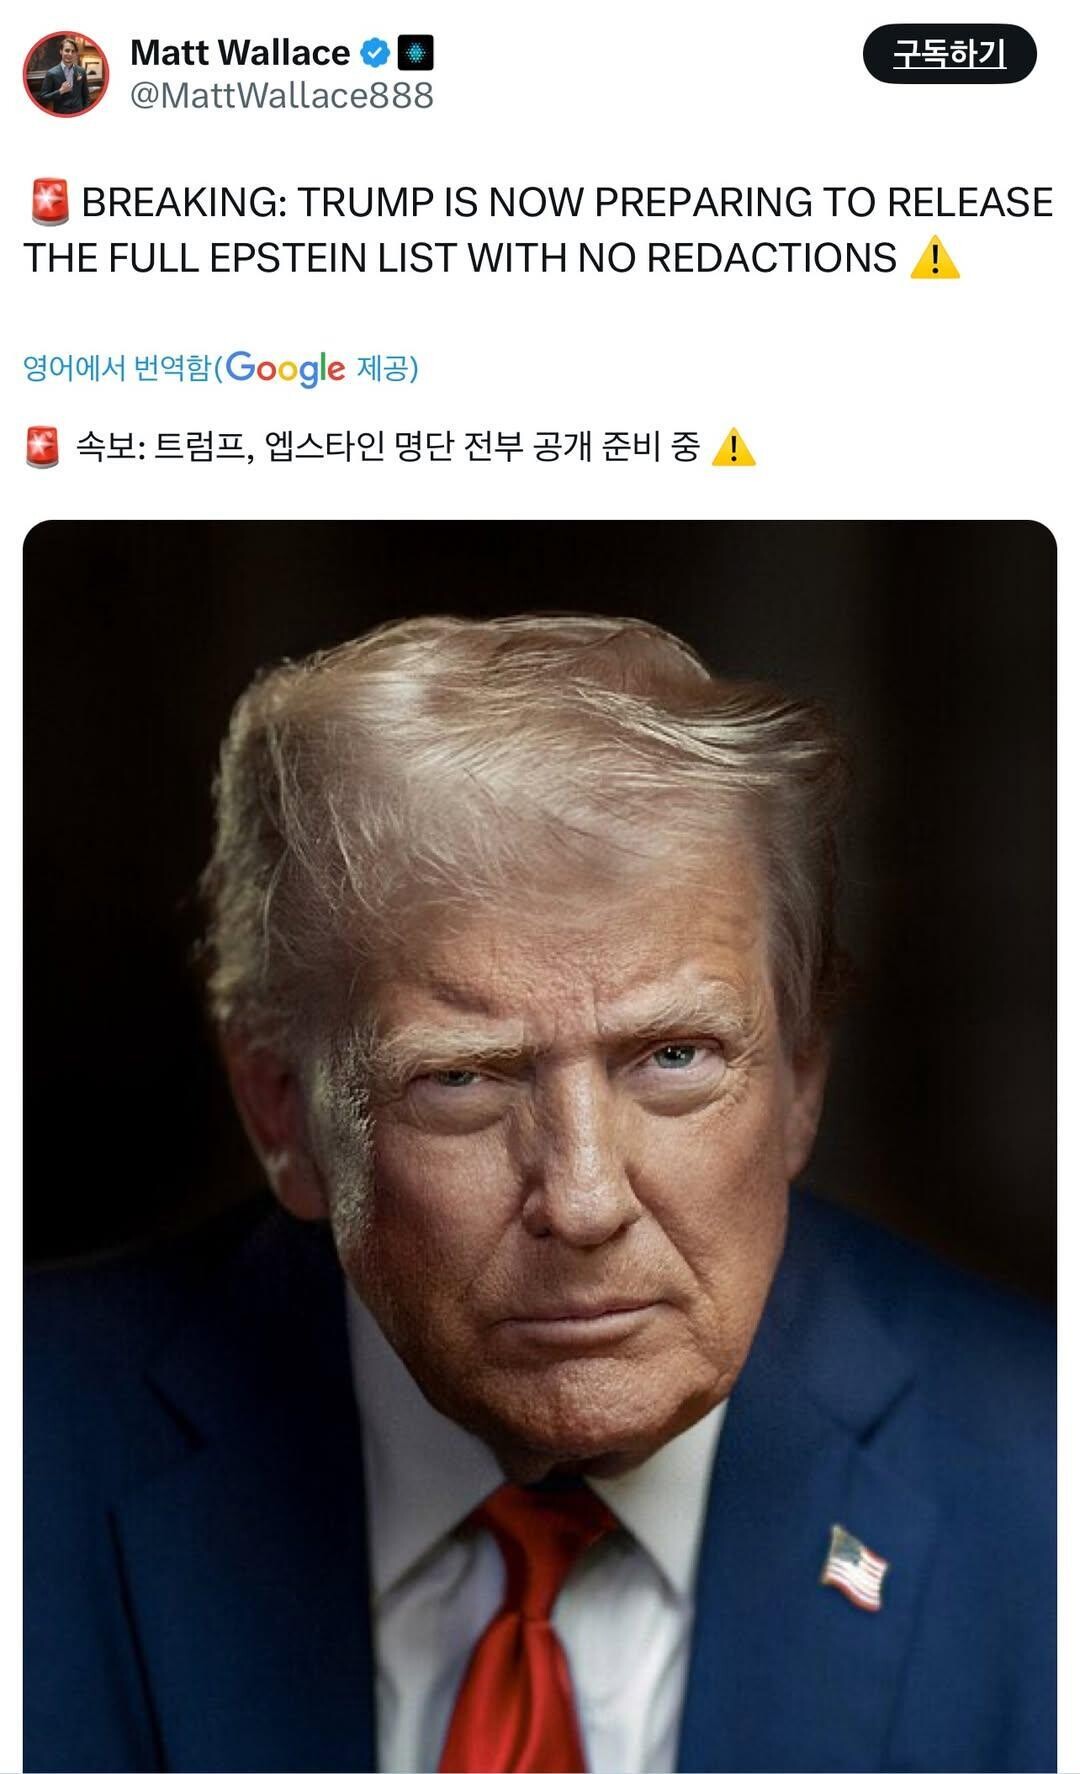
Task: Click the Korean translated 속보 text line
Action: [388, 447]
